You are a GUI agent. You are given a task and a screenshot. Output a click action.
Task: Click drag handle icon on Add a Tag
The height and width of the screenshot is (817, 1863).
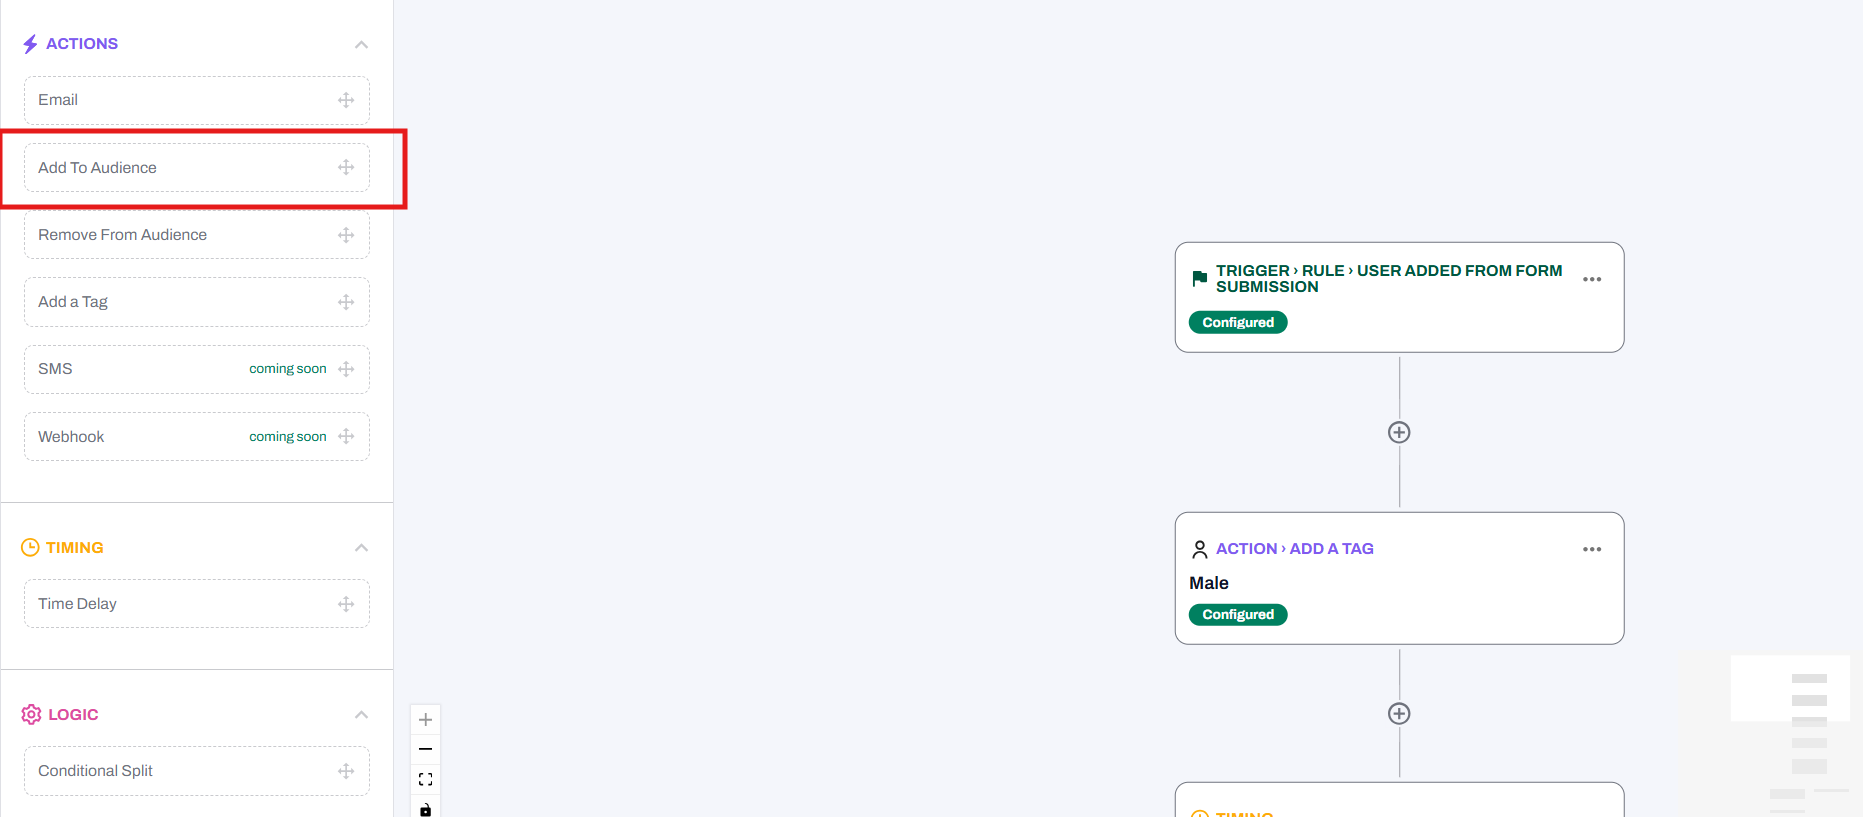[x=346, y=302]
